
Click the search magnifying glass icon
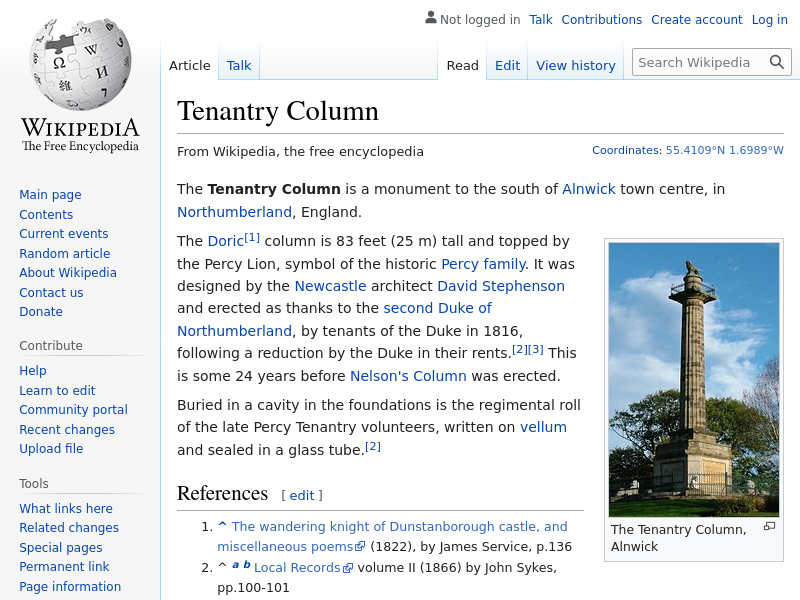[777, 63]
